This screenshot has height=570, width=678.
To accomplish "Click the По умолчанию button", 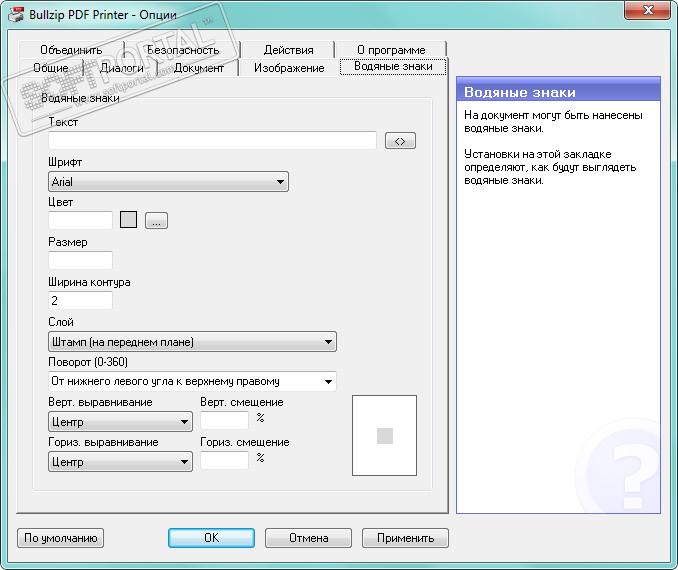I will tap(61, 538).
